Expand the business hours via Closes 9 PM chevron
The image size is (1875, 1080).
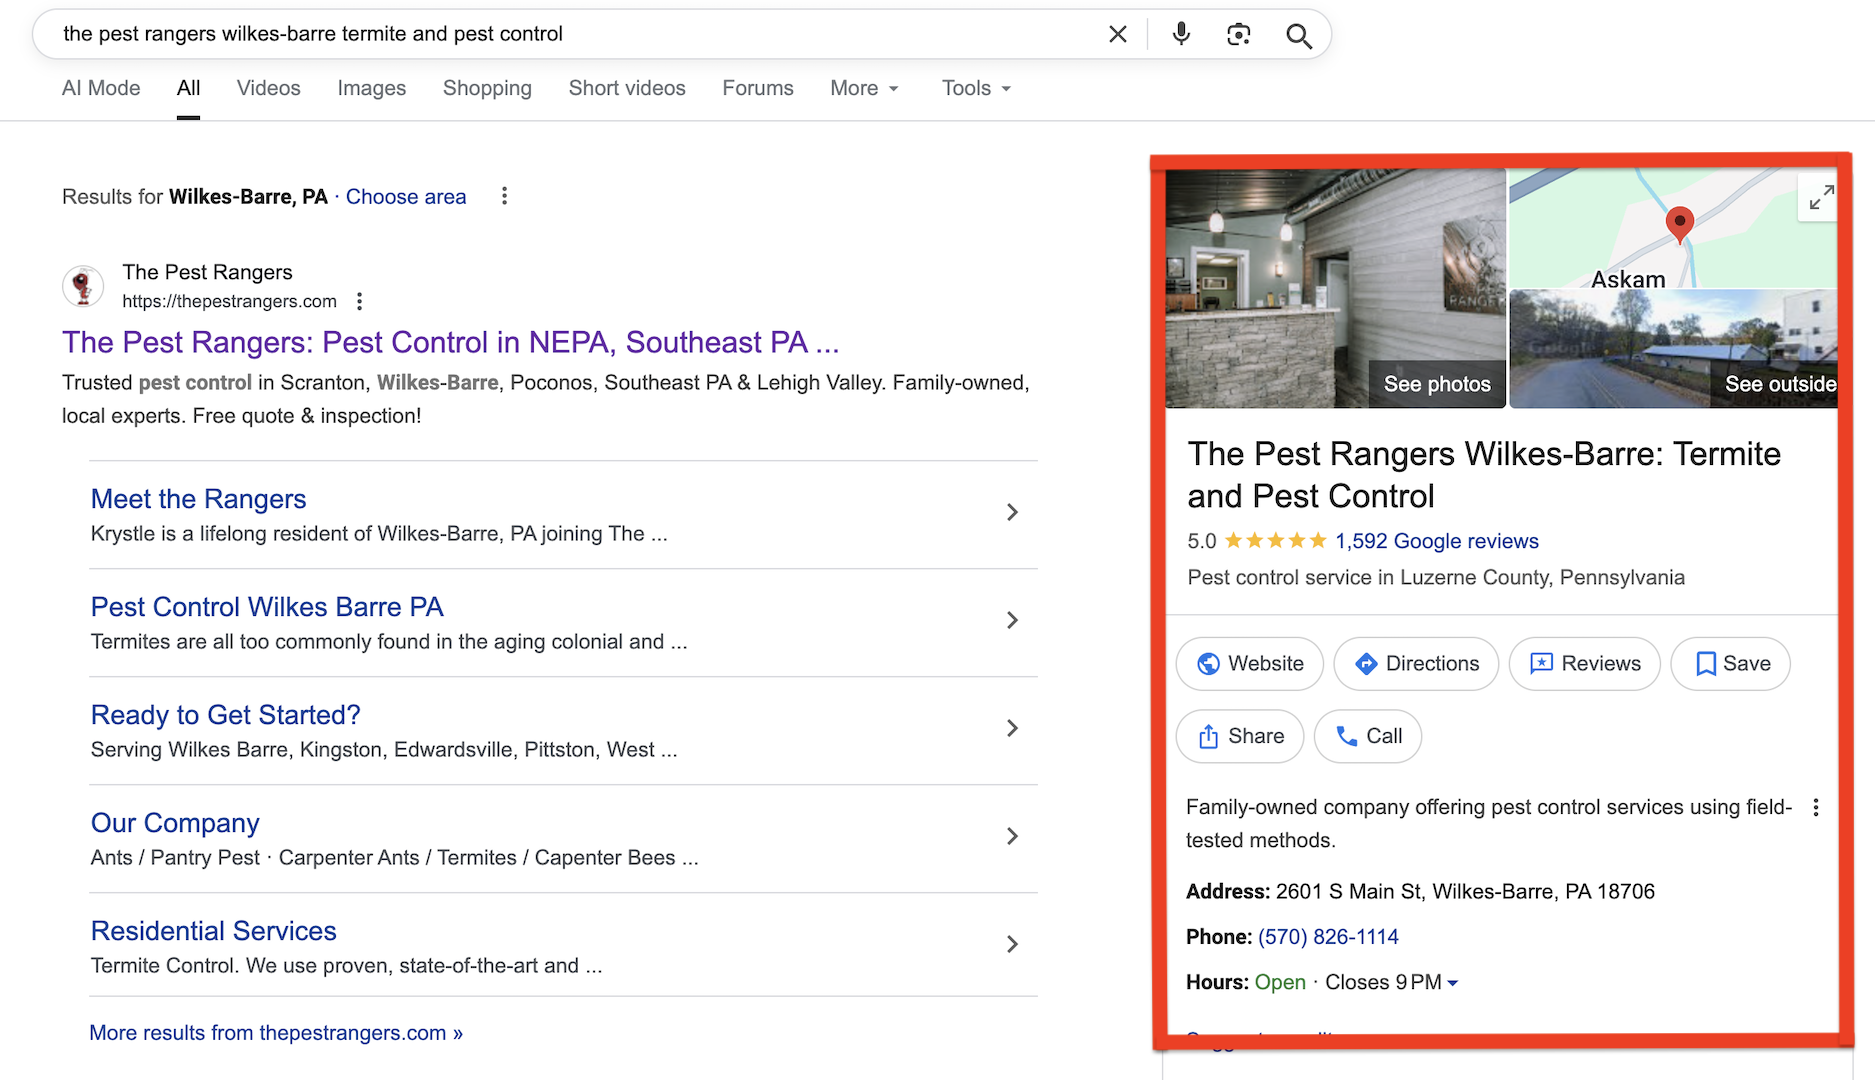pyautogui.click(x=1452, y=982)
